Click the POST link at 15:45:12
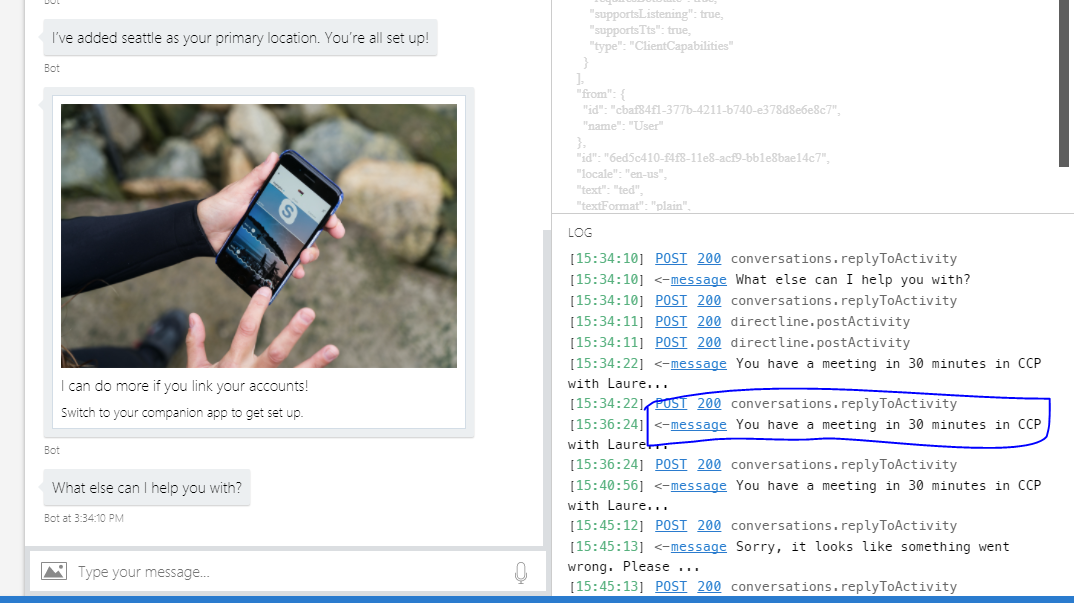The height and width of the screenshot is (603, 1074). [x=670, y=525]
